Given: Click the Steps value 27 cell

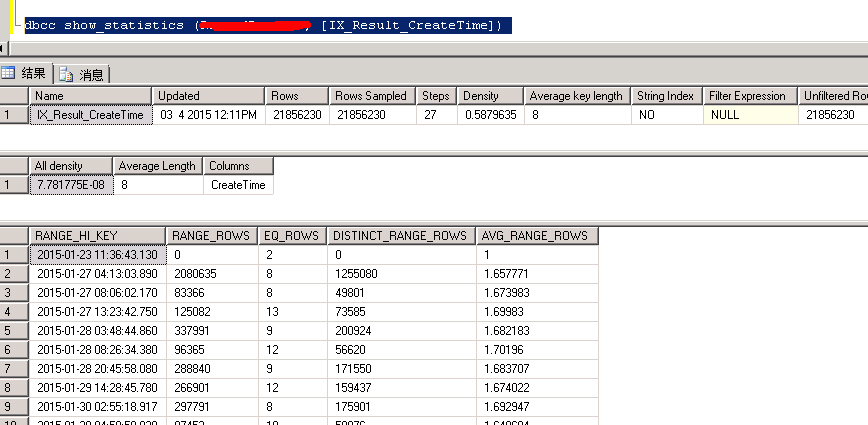Looking at the screenshot, I should pyautogui.click(x=436, y=115).
